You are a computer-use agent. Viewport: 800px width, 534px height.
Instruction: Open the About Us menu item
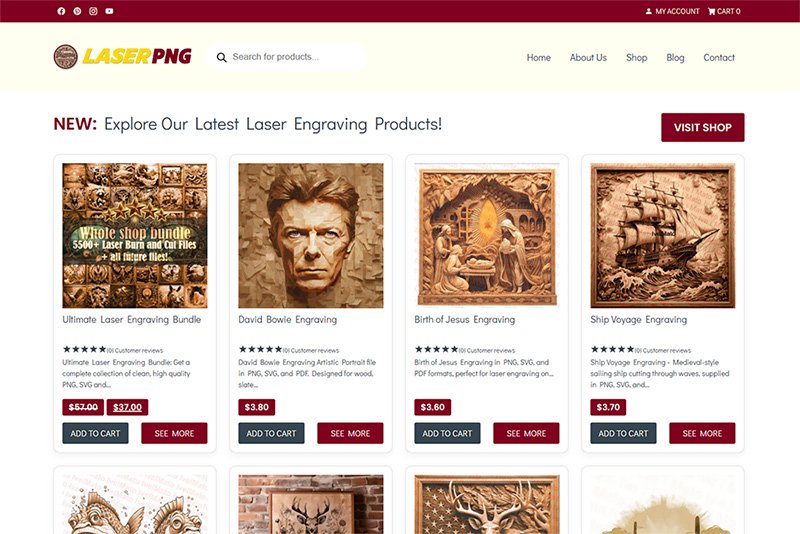pos(588,58)
